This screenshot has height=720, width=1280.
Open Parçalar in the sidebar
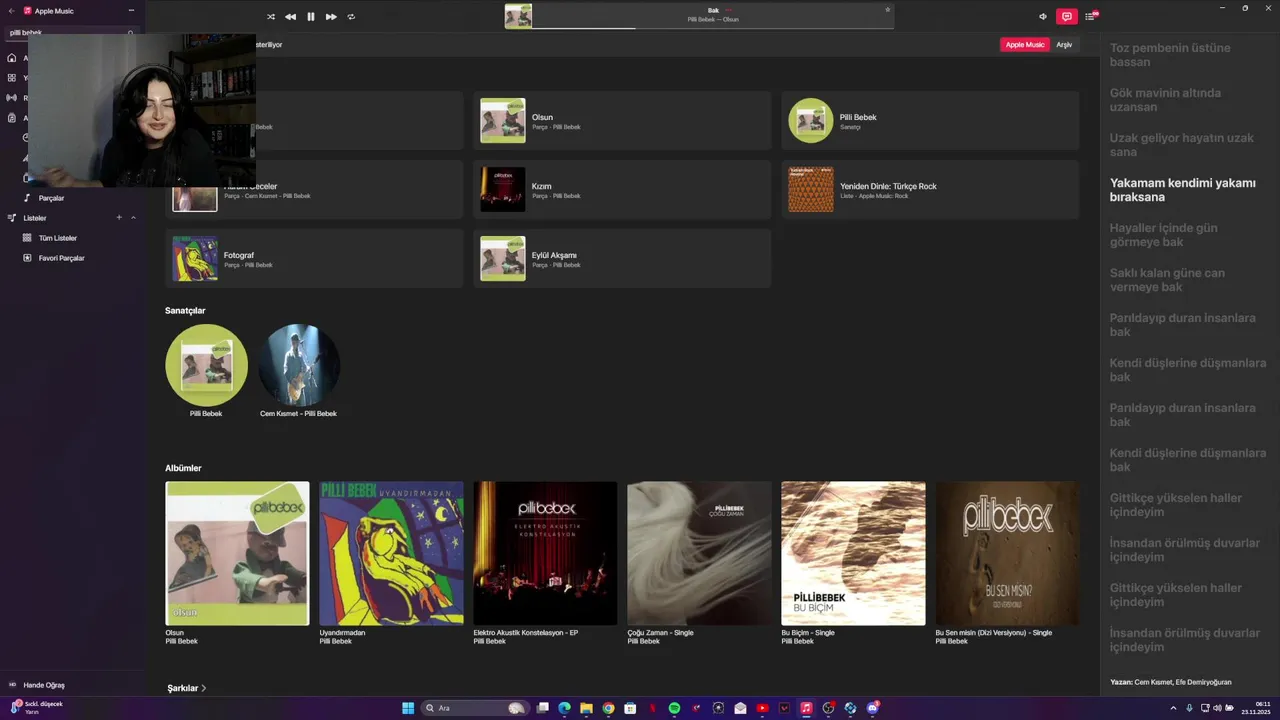click(x=51, y=198)
